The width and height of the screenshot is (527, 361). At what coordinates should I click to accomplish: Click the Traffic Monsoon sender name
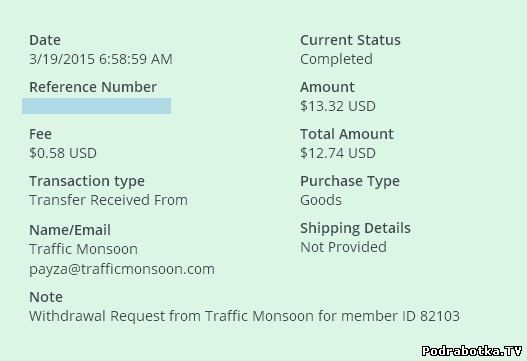(x=83, y=249)
